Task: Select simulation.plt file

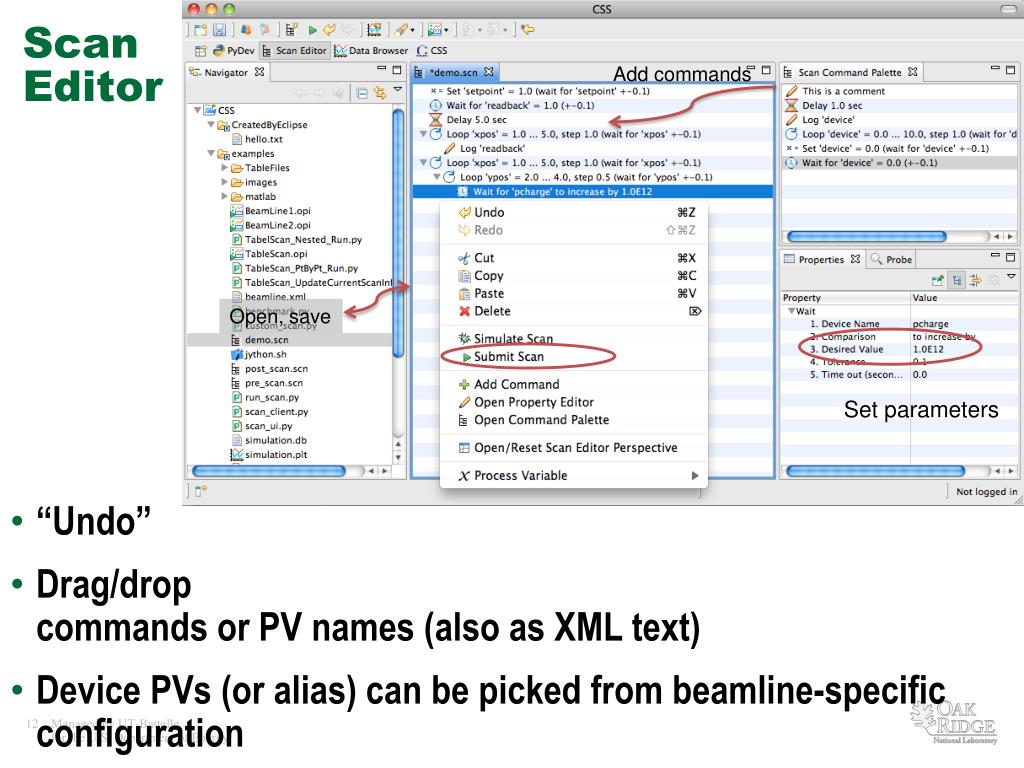Action: point(276,455)
